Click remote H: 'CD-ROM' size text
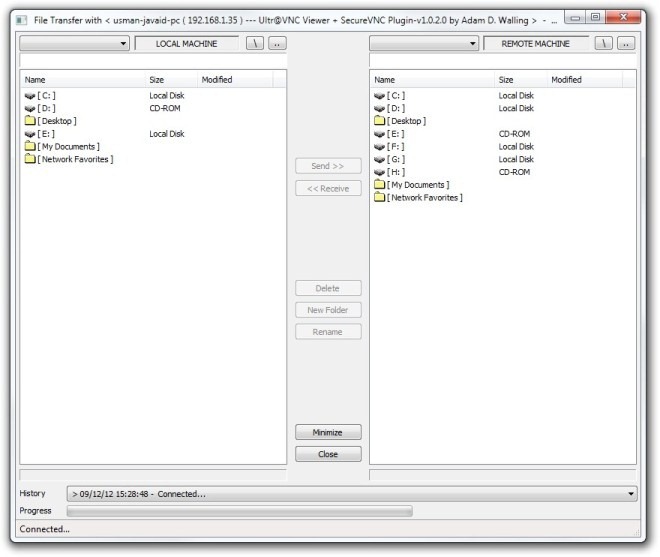This screenshot has width=660, height=557. pyautogui.click(x=514, y=172)
